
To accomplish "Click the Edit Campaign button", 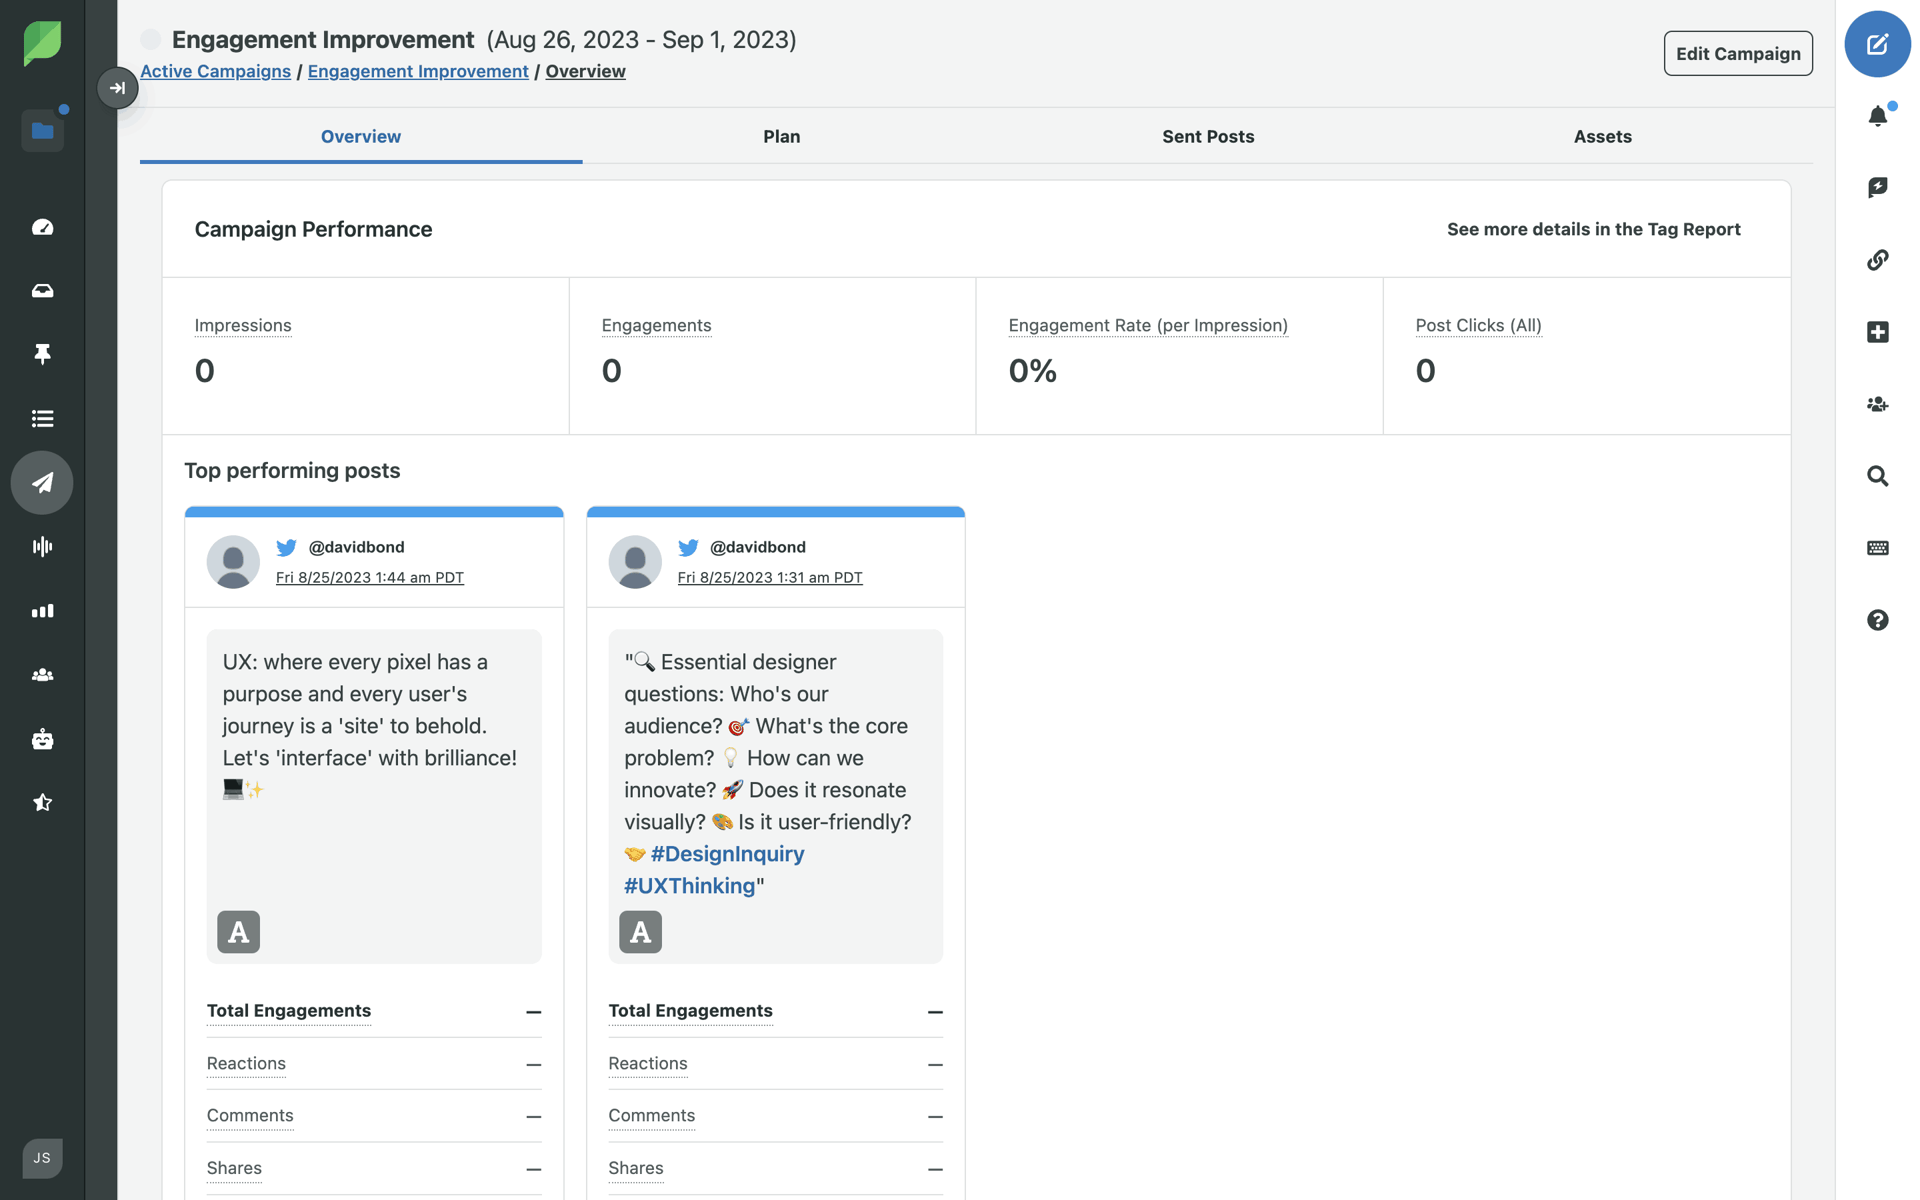I will coord(1738,54).
